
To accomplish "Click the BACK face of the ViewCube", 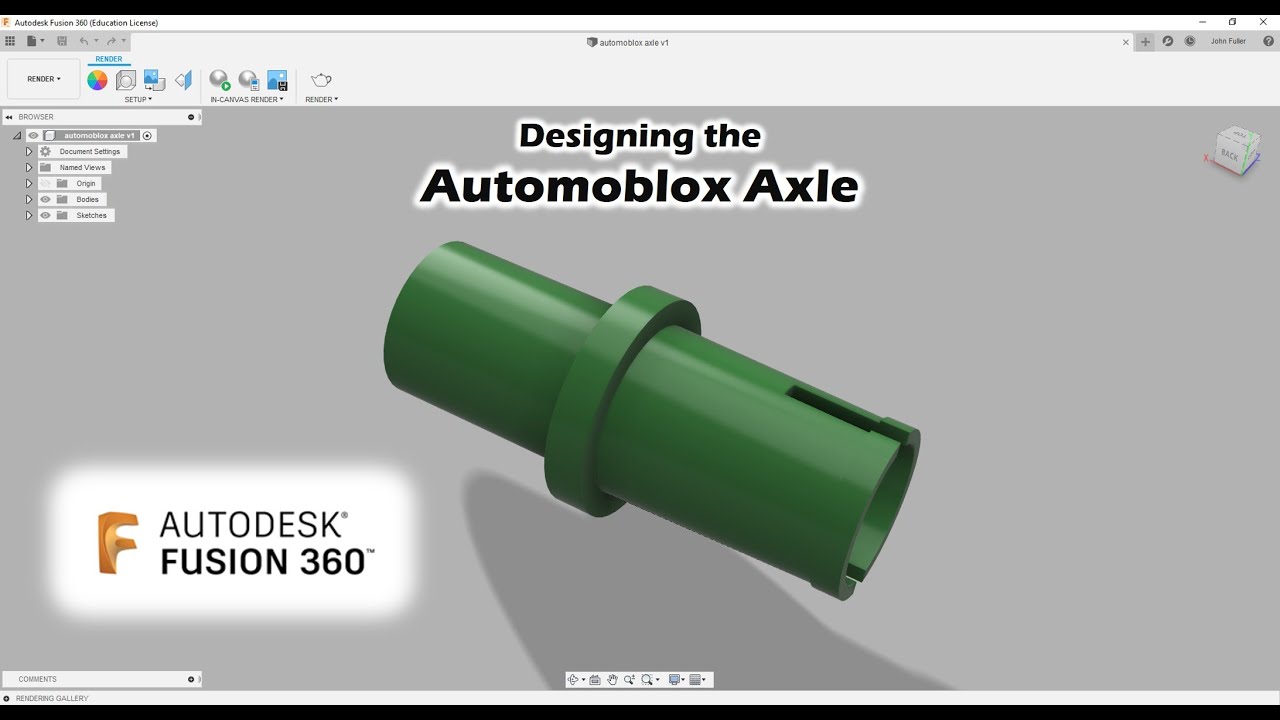I will tap(1230, 156).
